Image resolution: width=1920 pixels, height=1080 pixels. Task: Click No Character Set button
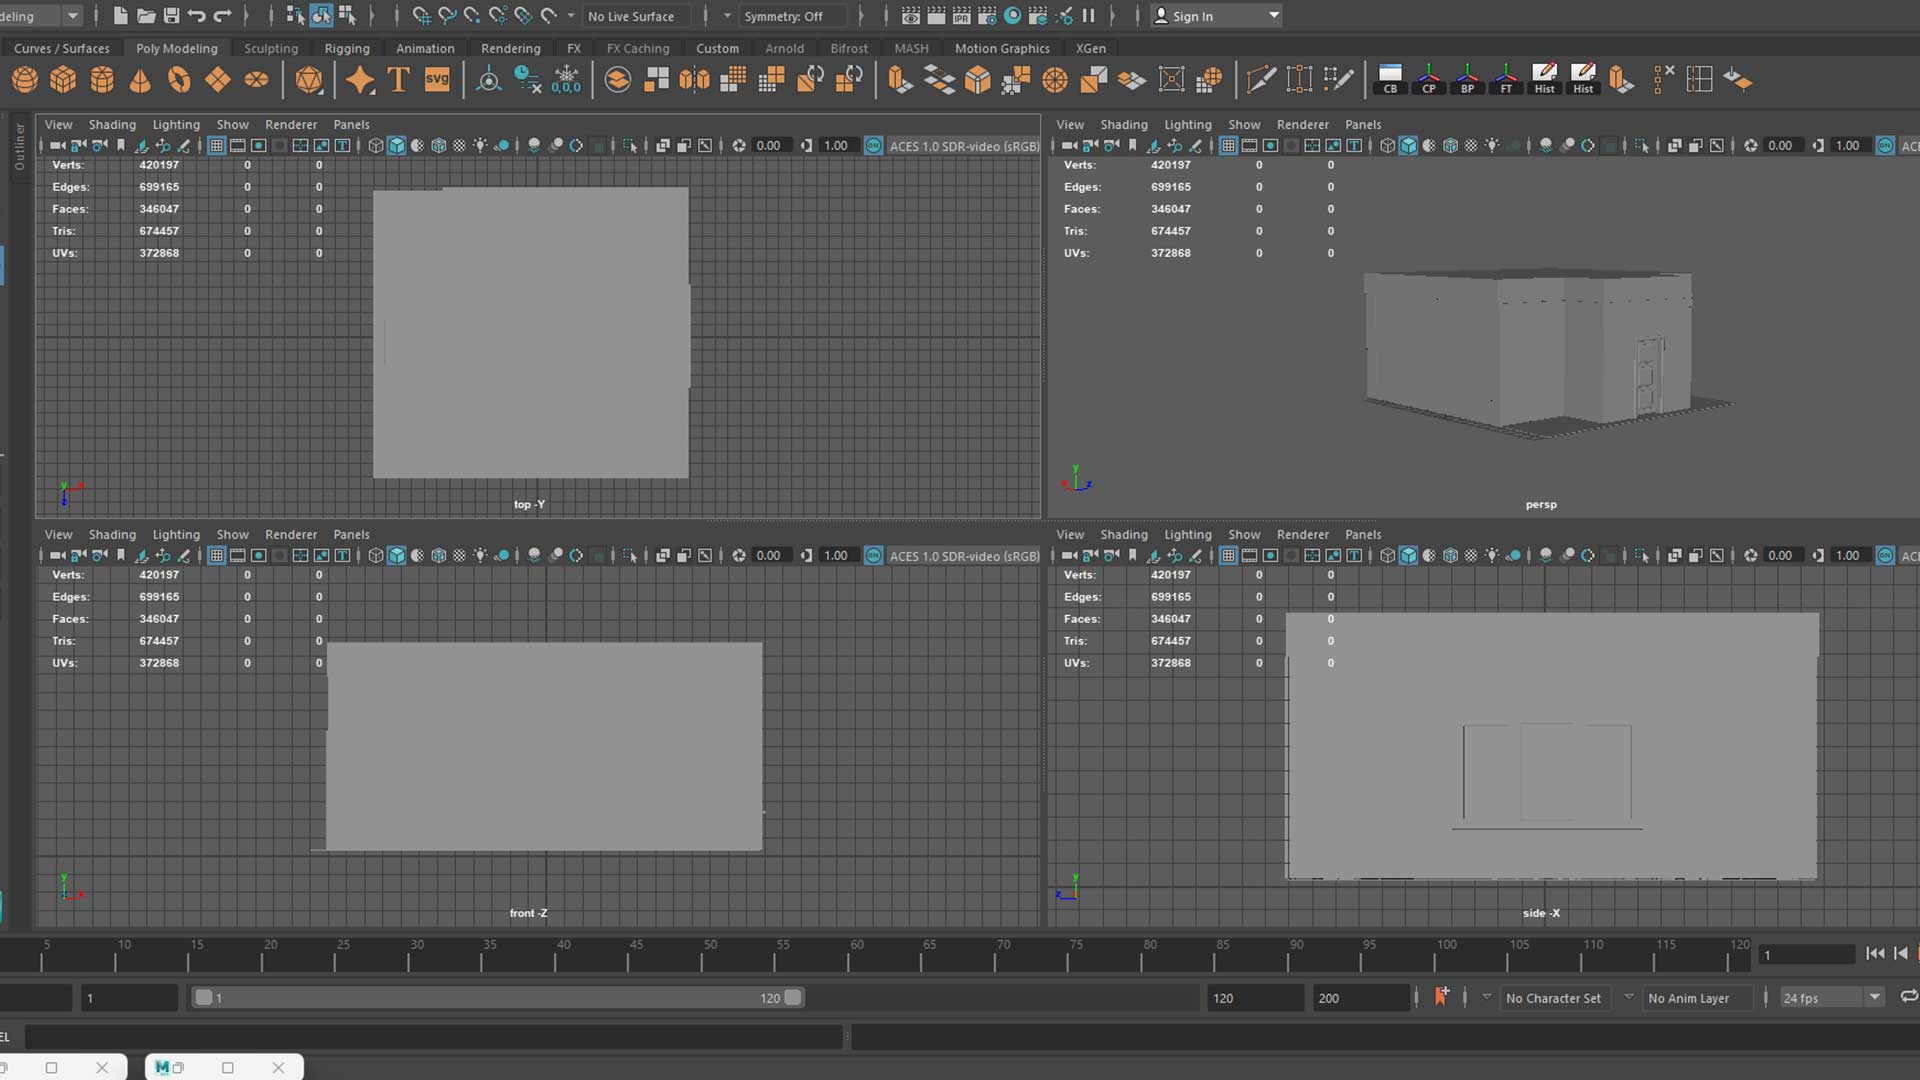click(1553, 998)
